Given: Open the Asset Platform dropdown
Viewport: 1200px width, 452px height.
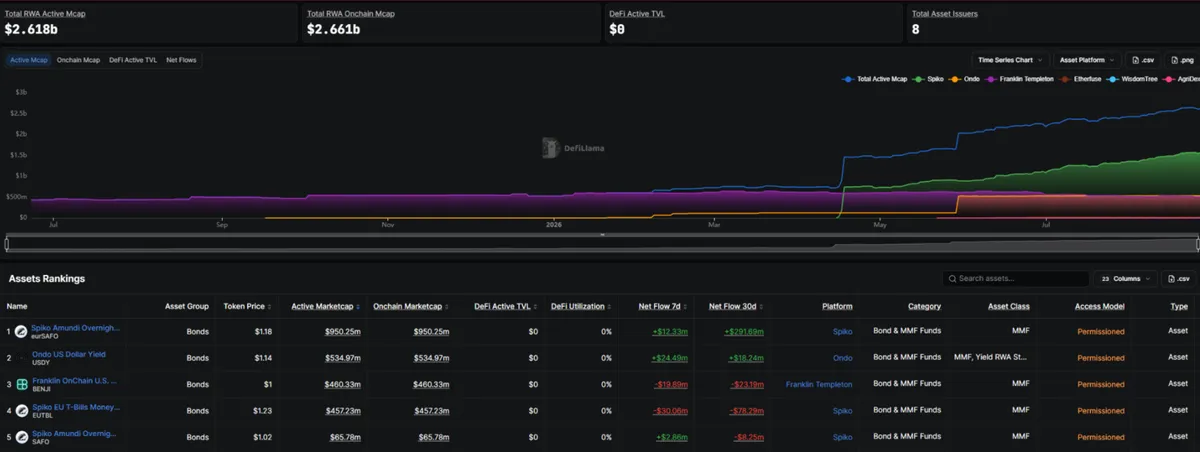Looking at the screenshot, I should tap(1087, 60).
